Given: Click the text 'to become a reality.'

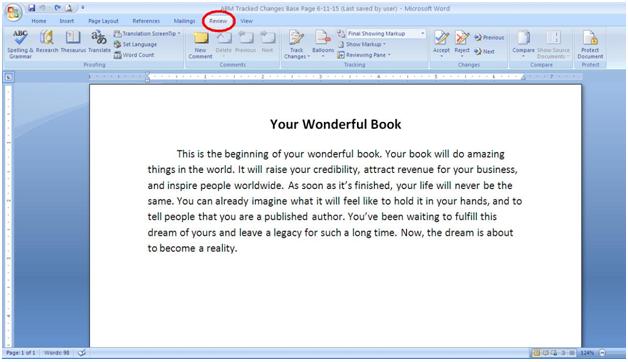Looking at the screenshot, I should click(192, 248).
